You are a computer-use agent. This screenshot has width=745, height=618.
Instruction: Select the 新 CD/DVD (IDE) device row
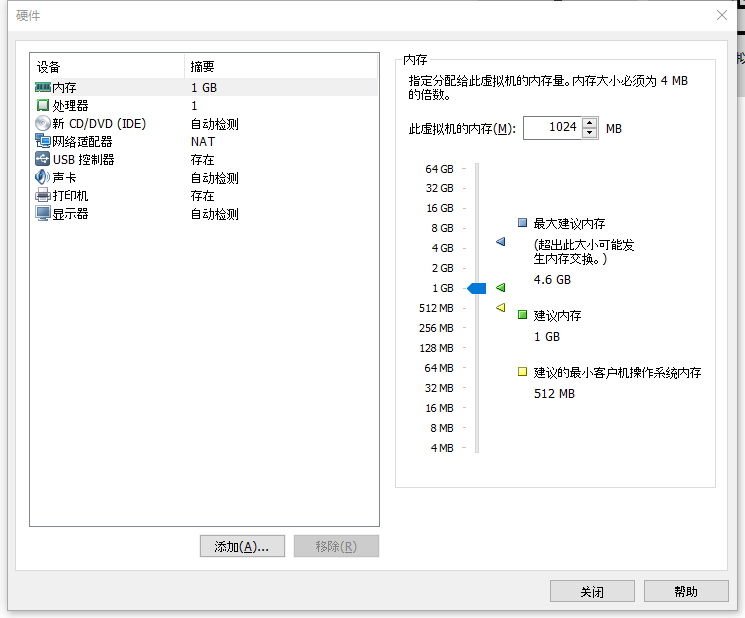[204, 124]
